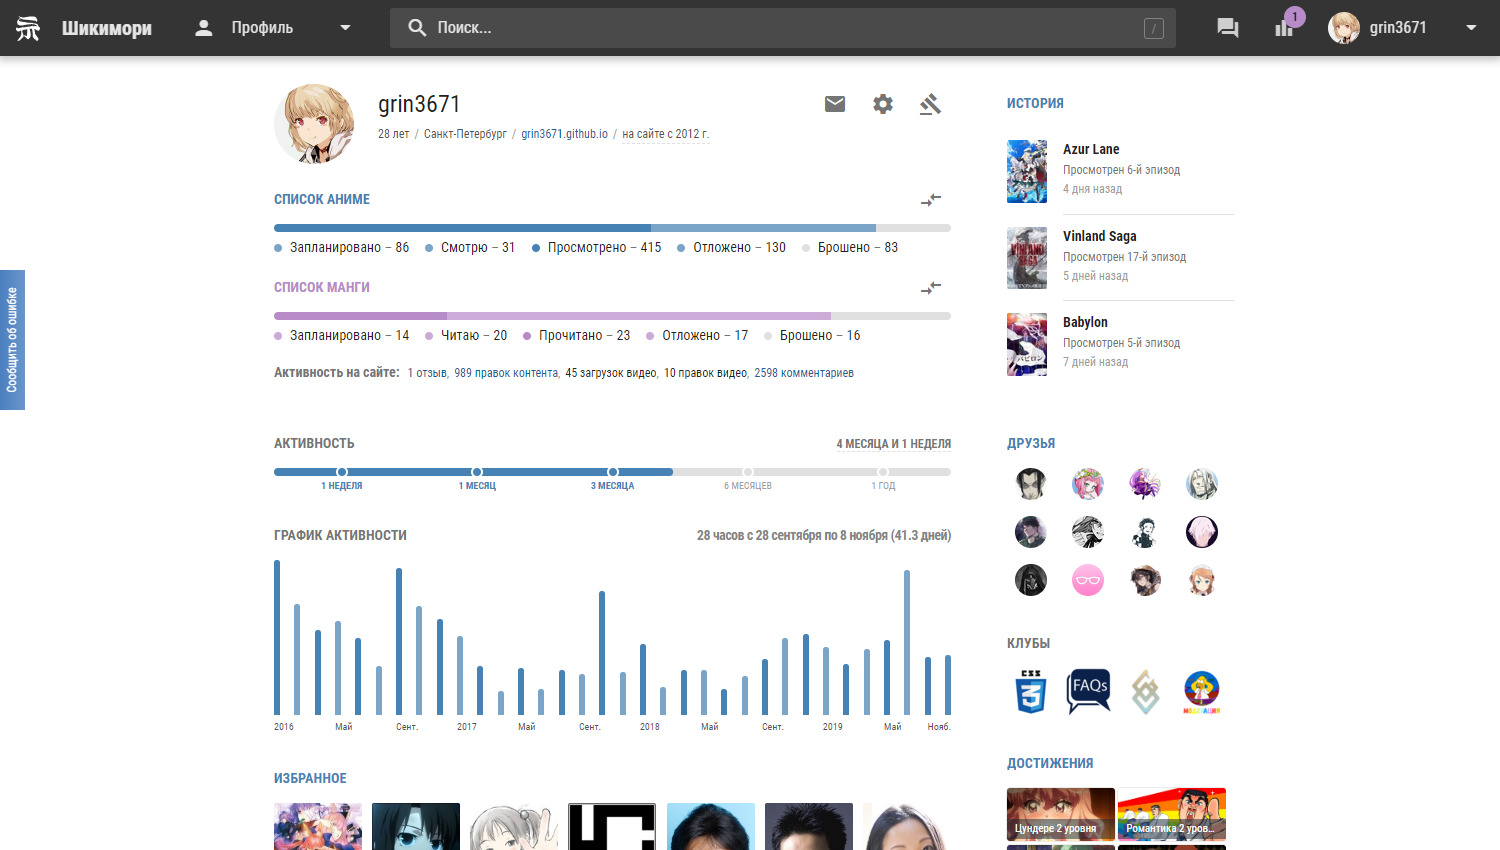Focus the Поиск search field
The image size is (1500, 850).
pyautogui.click(x=780, y=28)
